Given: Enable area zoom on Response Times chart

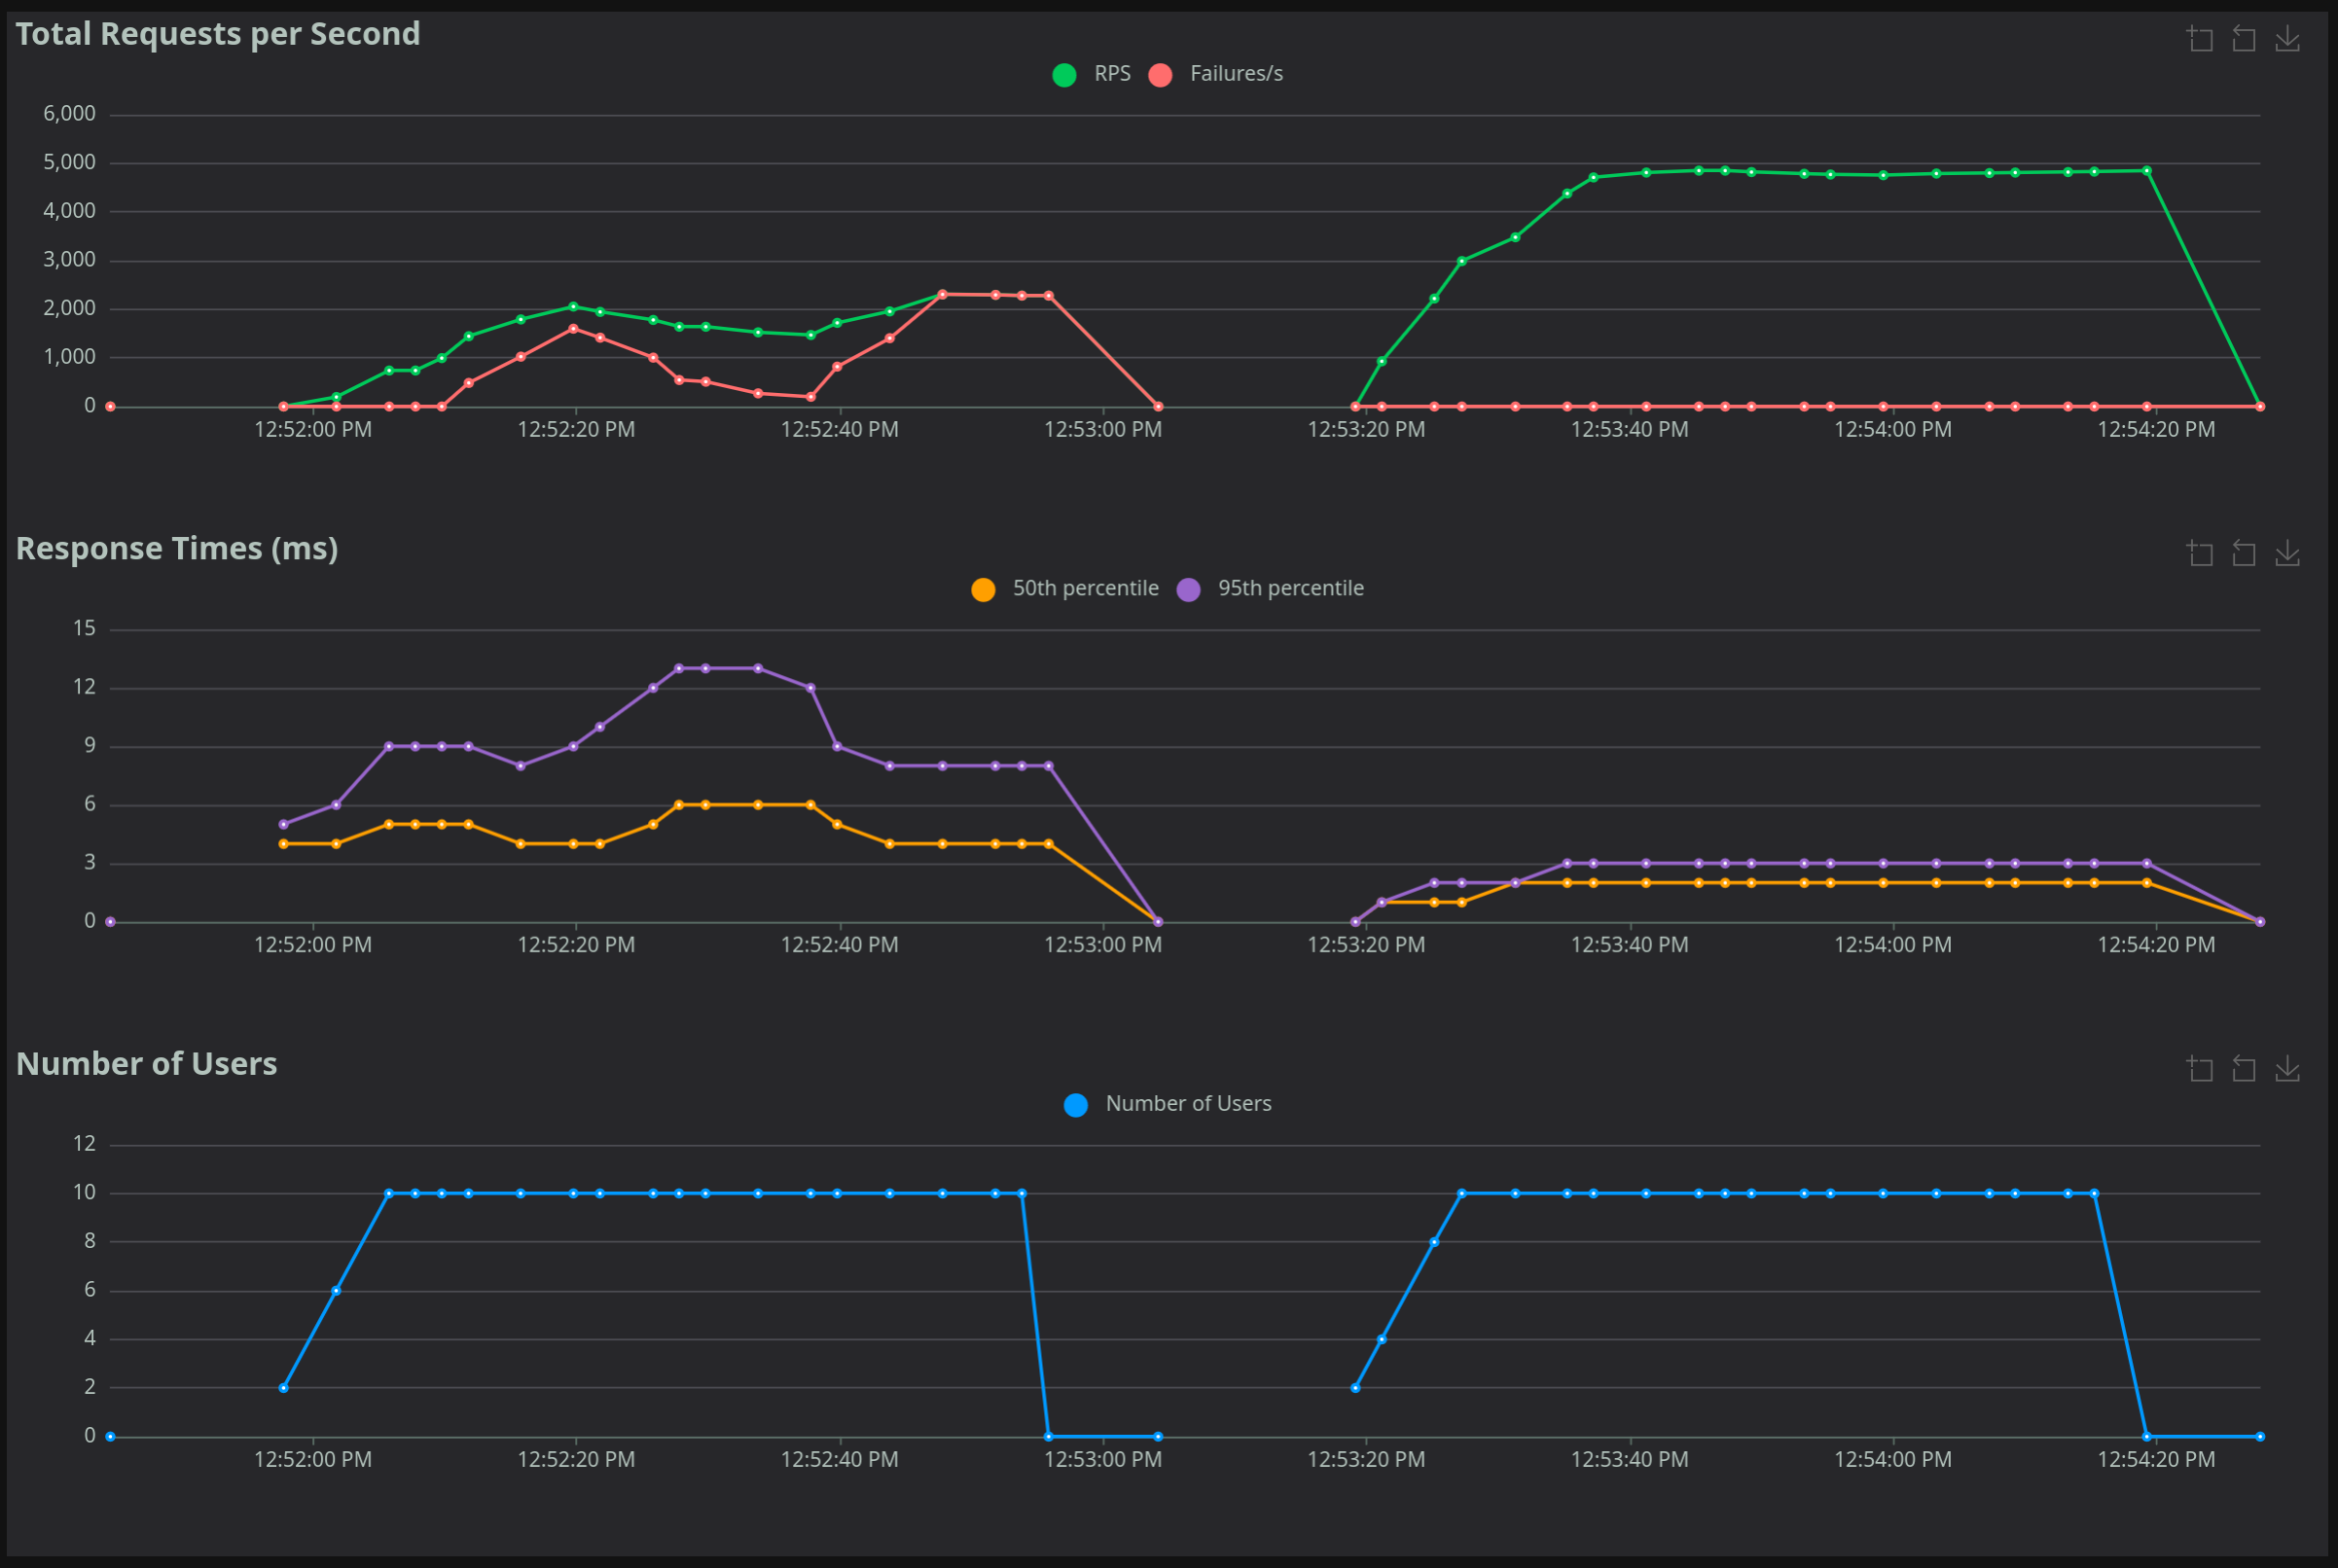Looking at the screenshot, I should [2199, 554].
